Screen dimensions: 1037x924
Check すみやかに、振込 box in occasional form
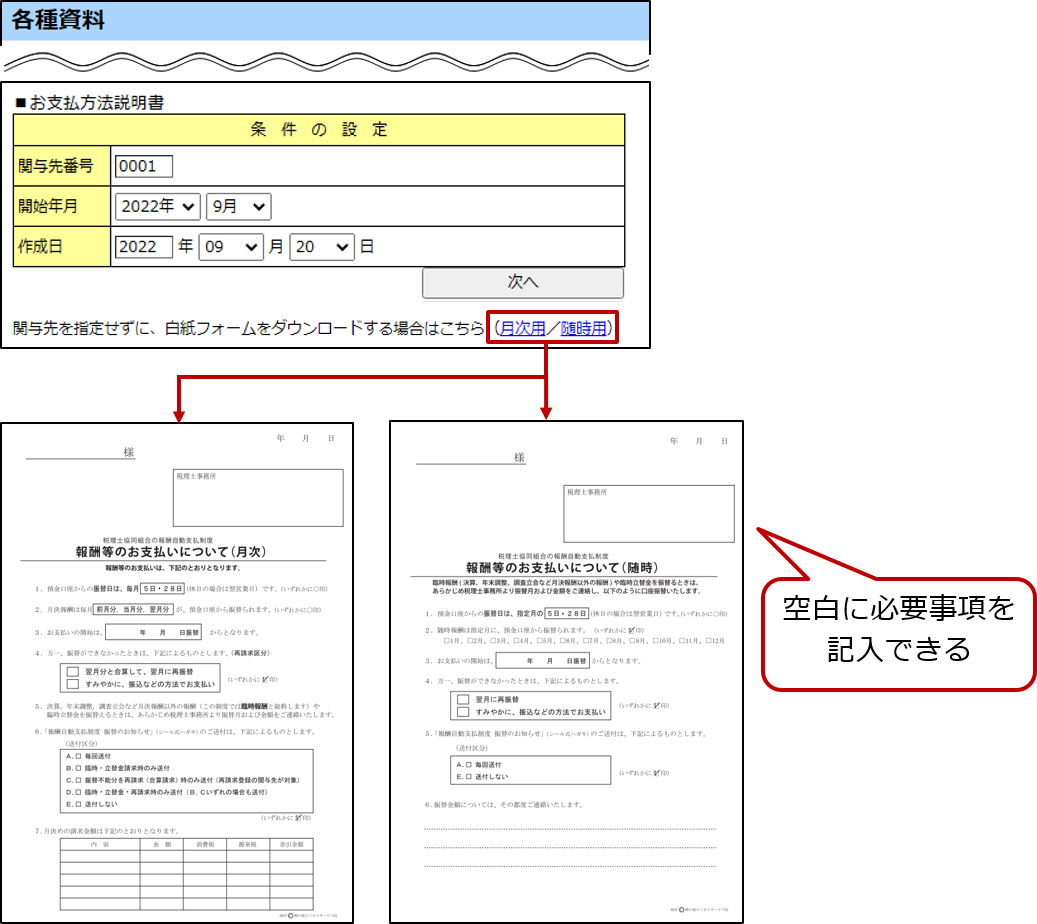click(462, 712)
